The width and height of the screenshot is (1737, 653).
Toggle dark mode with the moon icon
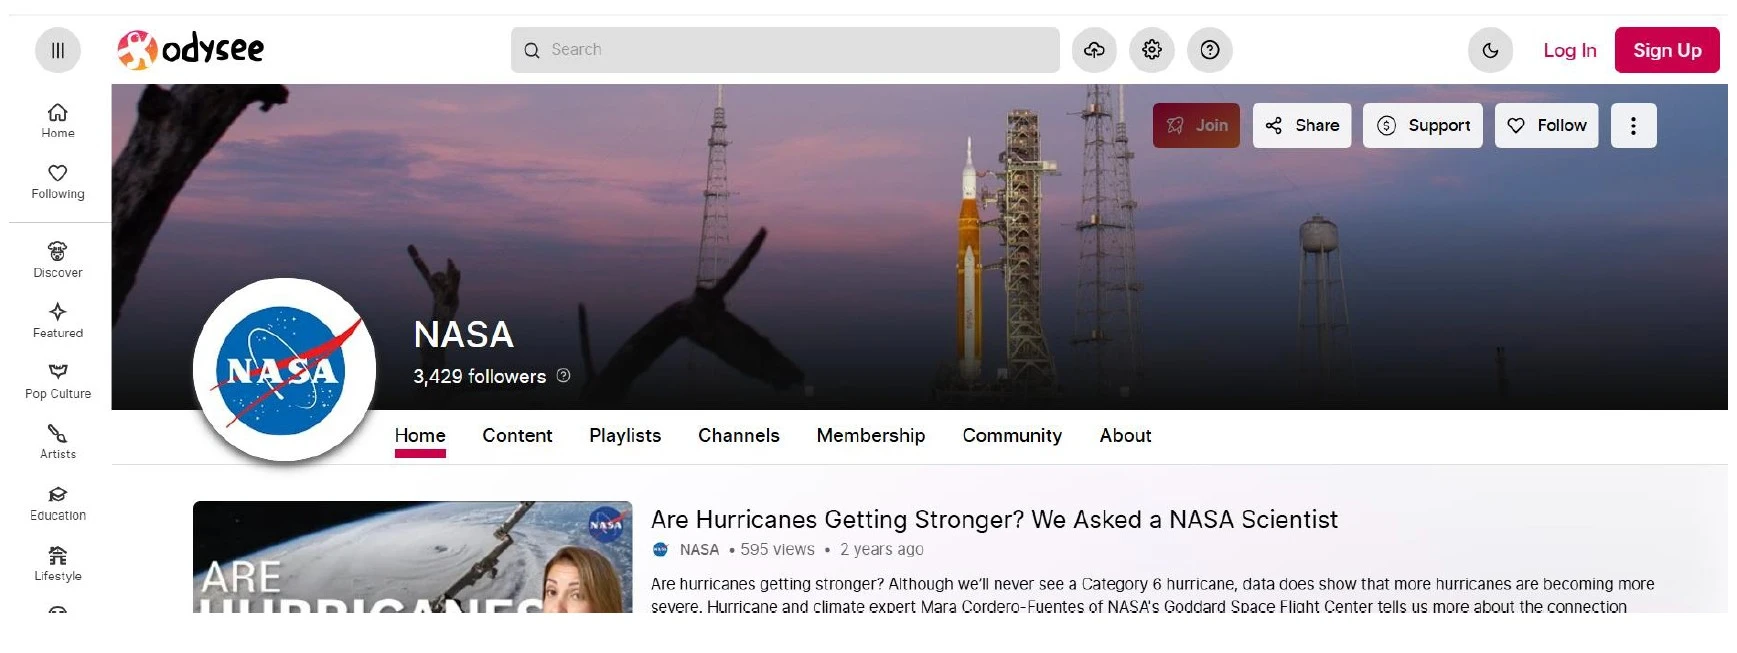pos(1490,50)
